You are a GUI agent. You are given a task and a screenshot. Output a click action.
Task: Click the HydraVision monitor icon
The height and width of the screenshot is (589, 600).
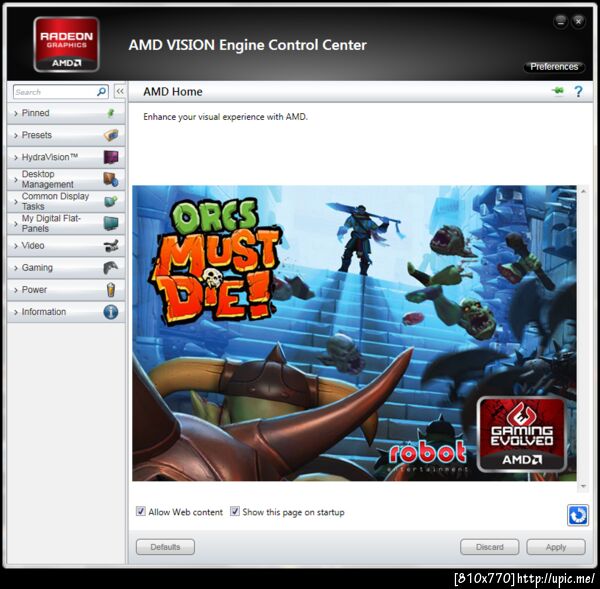pos(111,157)
